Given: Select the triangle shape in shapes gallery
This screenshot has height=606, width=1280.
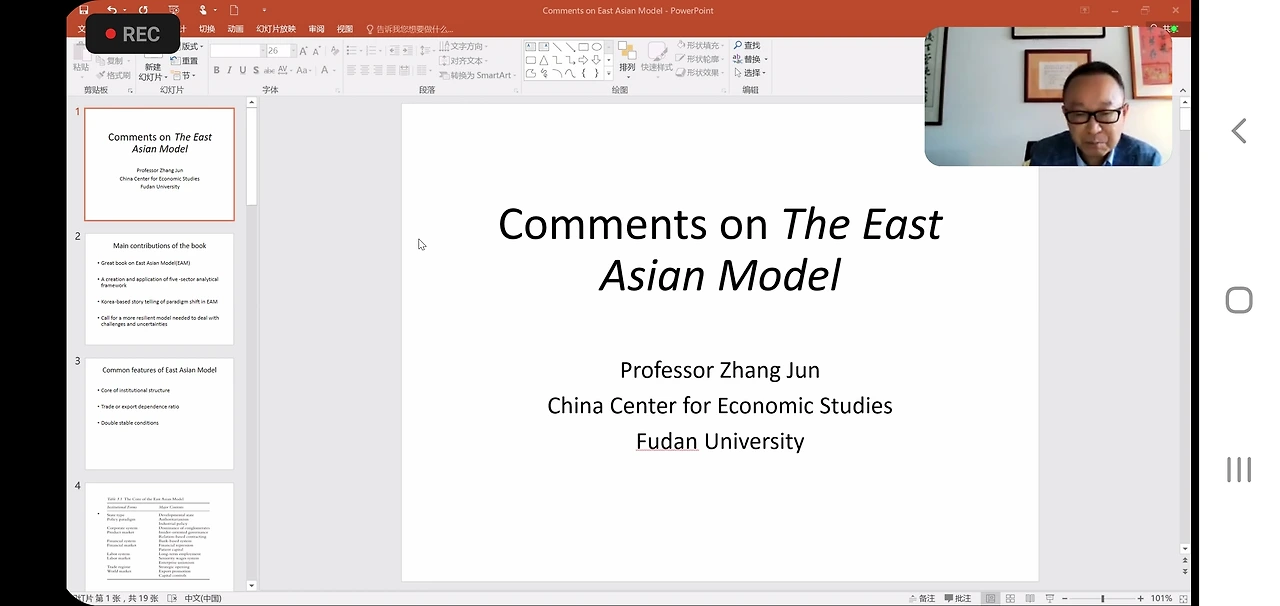Looking at the screenshot, I should click(544, 60).
